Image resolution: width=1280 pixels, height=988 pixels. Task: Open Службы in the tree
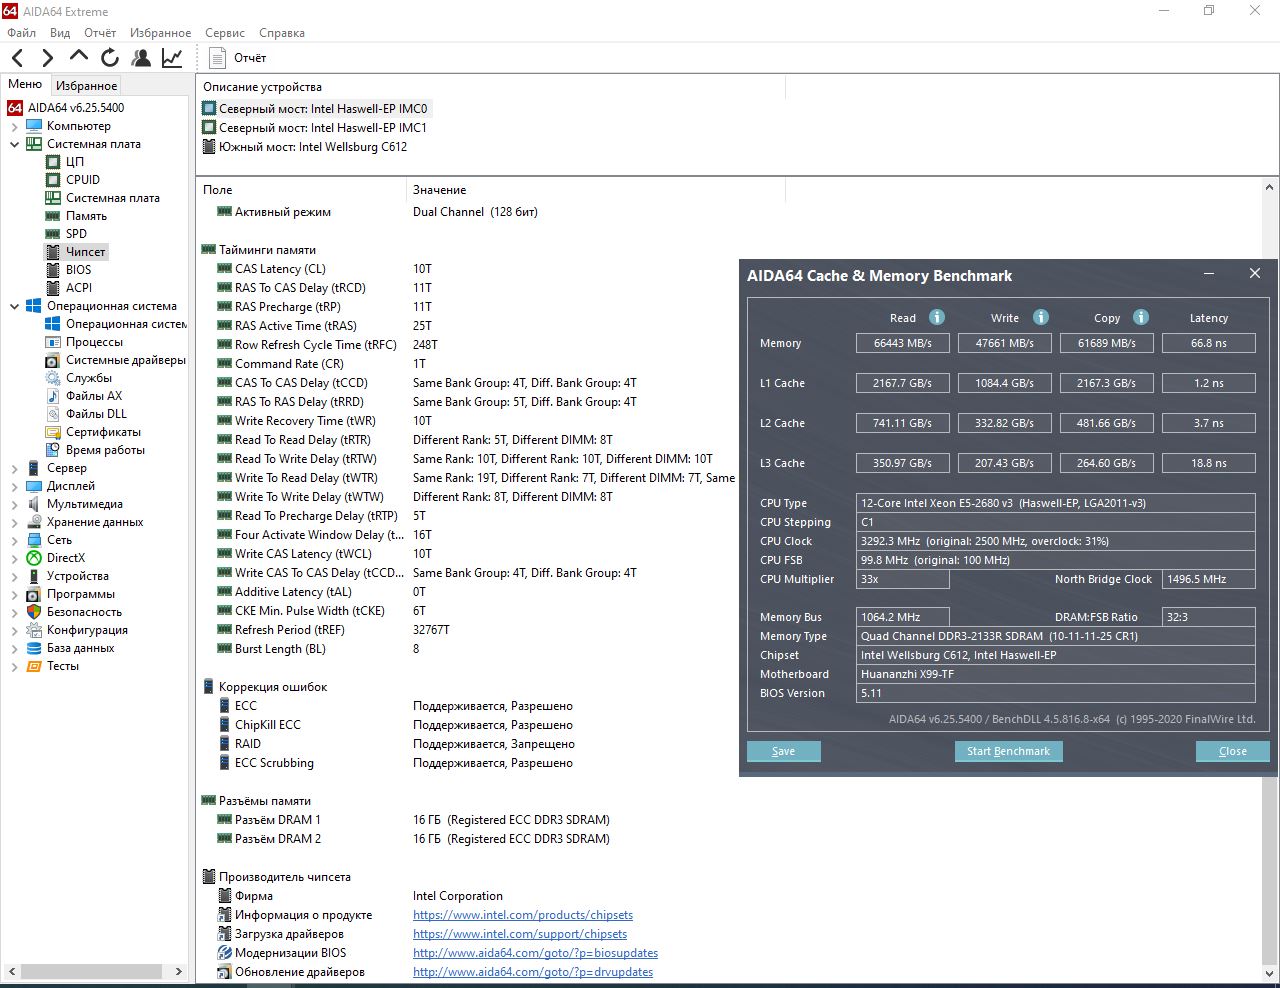click(89, 378)
